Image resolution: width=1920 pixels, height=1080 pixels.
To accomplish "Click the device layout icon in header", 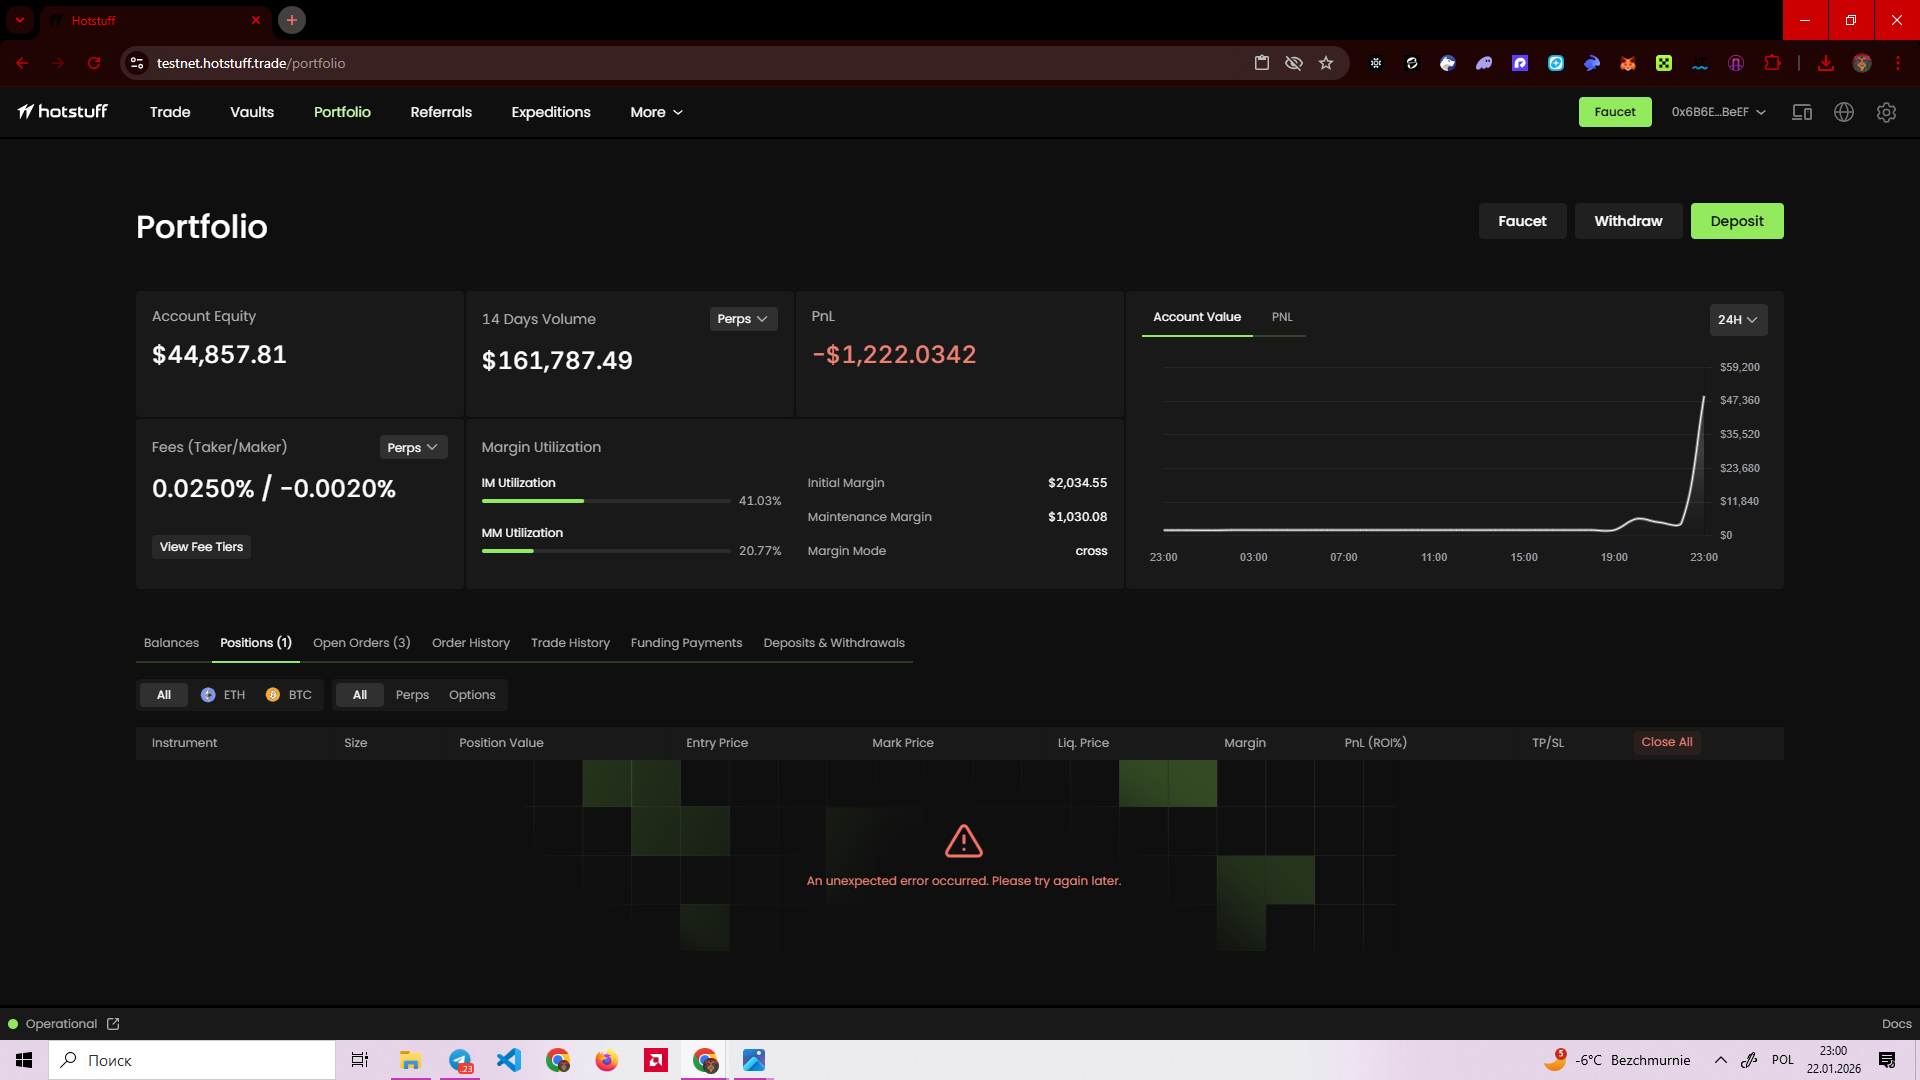I will [x=1802, y=112].
